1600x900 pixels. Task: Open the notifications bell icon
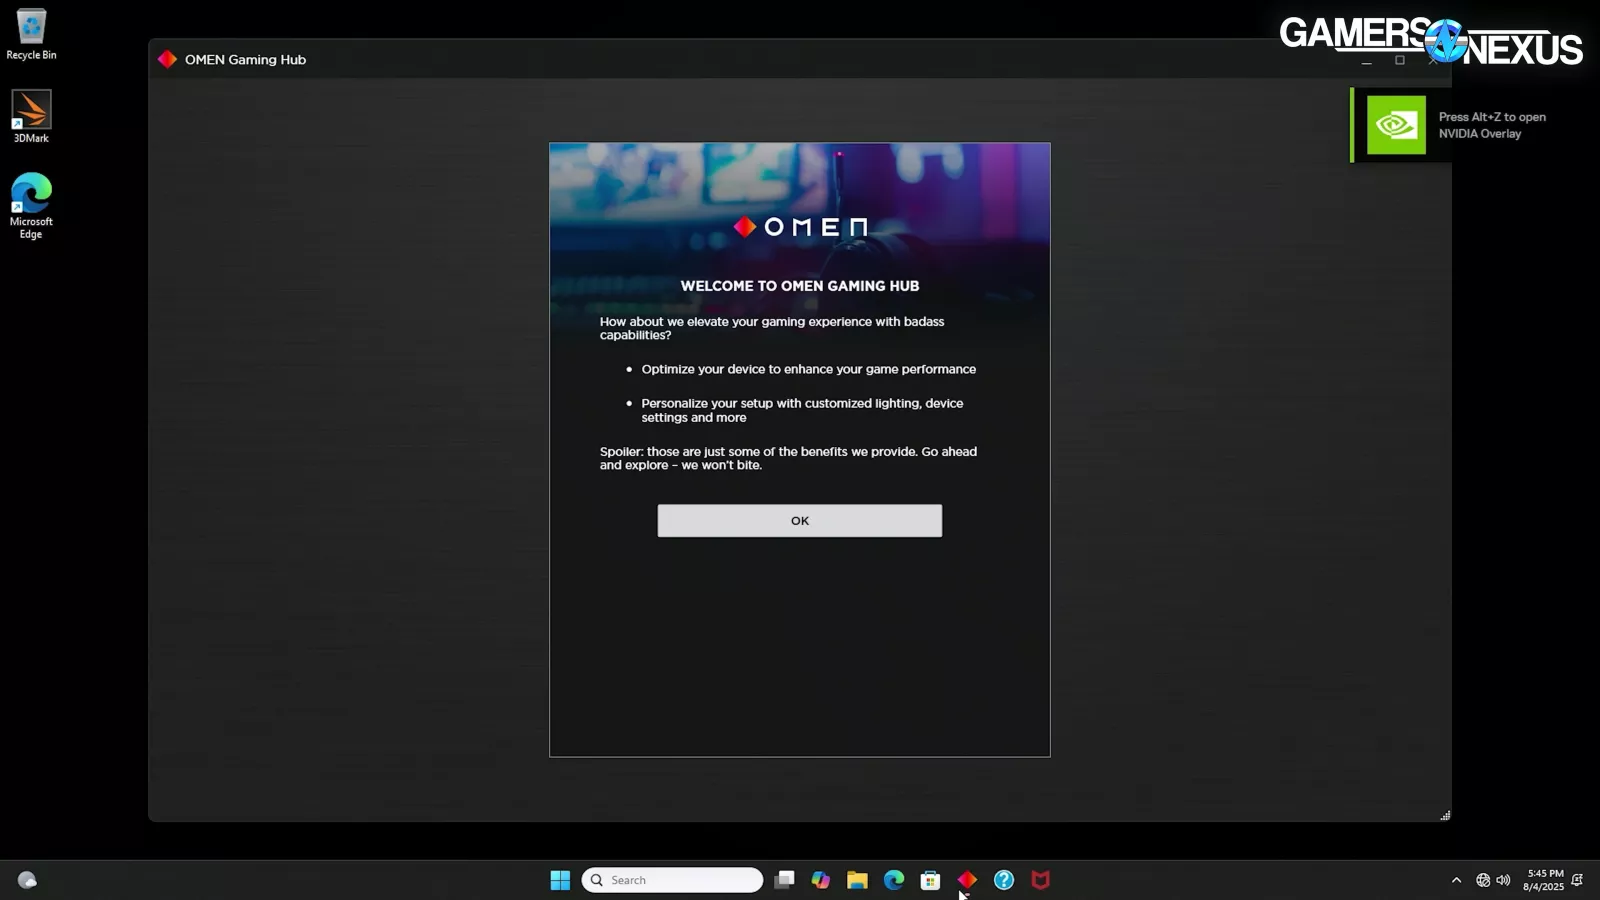click(x=1577, y=880)
